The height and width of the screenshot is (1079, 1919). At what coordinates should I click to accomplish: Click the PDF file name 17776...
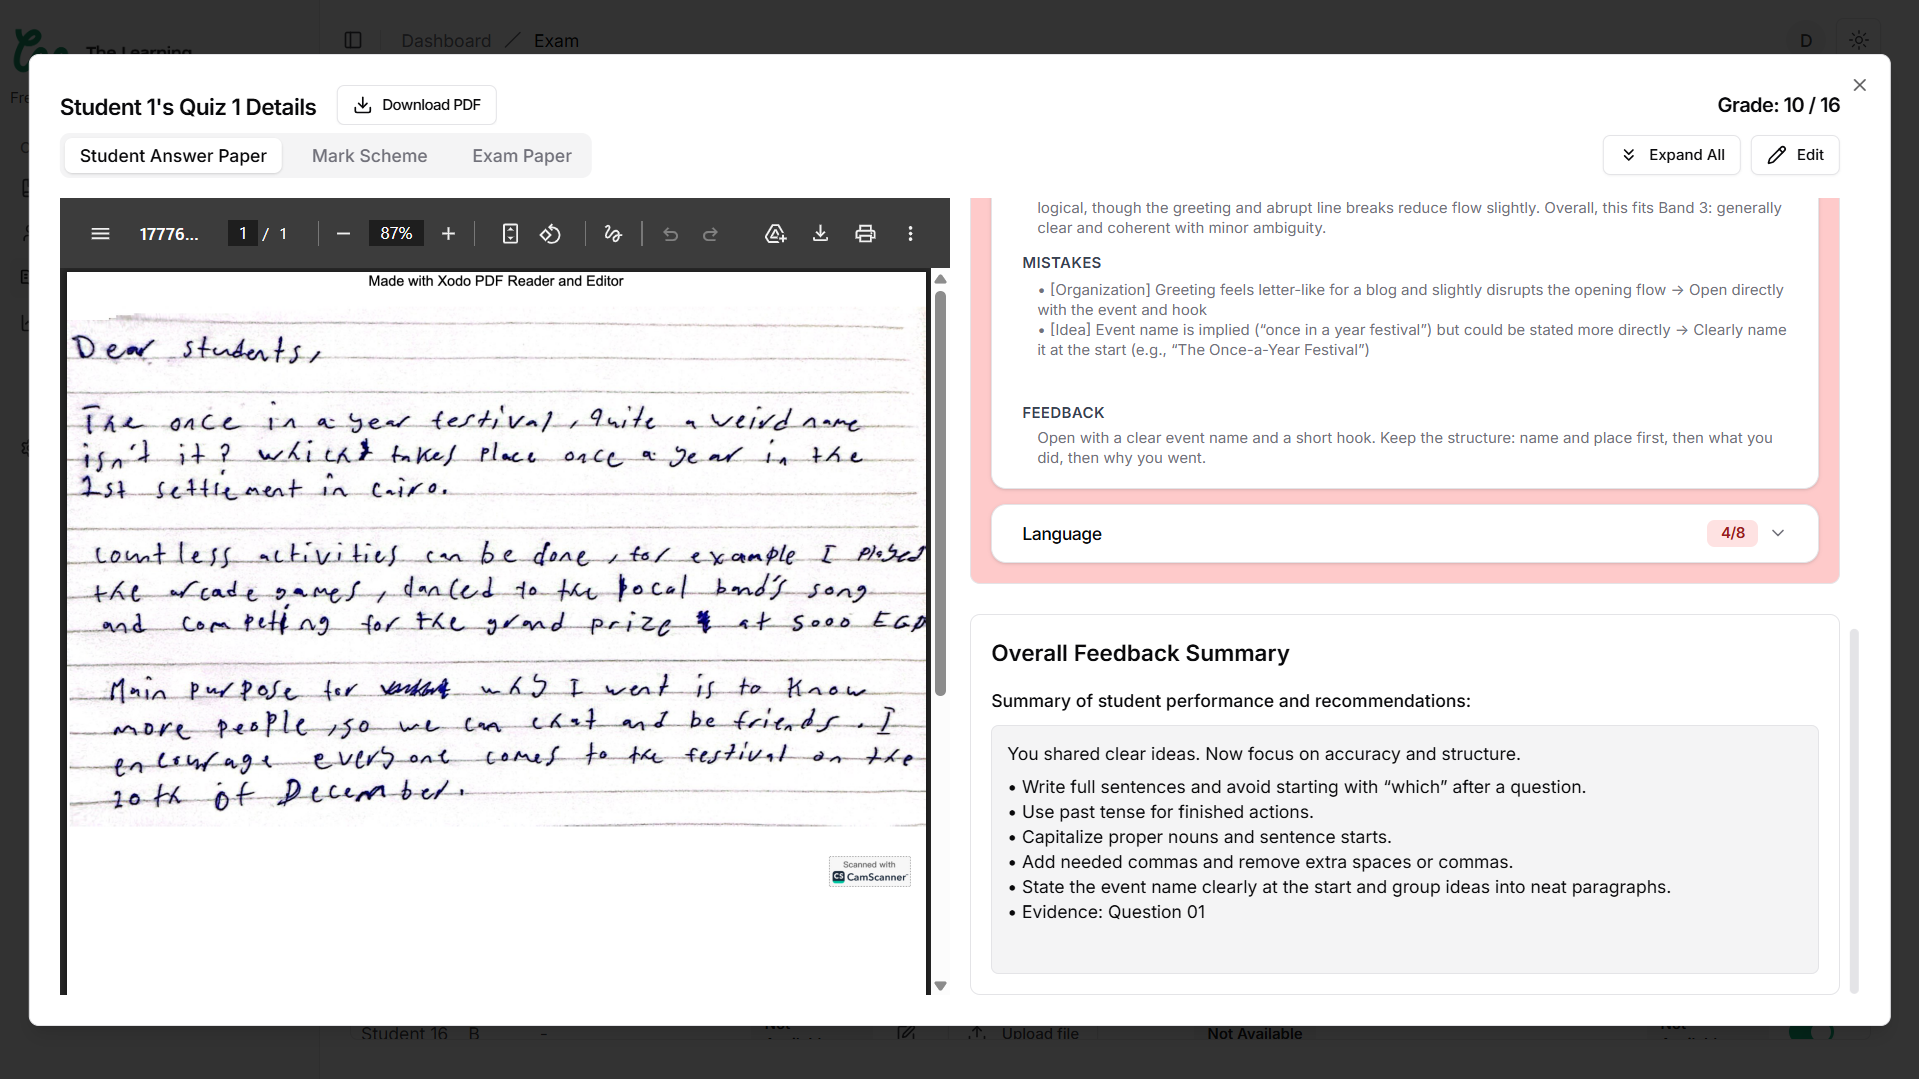[169, 234]
